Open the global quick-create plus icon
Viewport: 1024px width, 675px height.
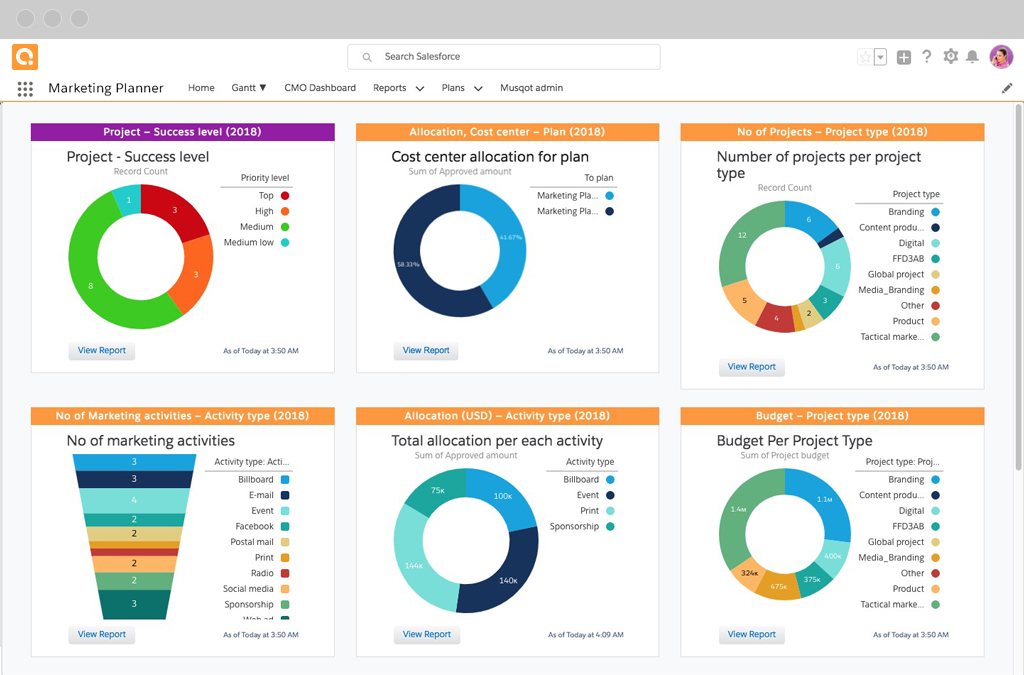tap(903, 57)
